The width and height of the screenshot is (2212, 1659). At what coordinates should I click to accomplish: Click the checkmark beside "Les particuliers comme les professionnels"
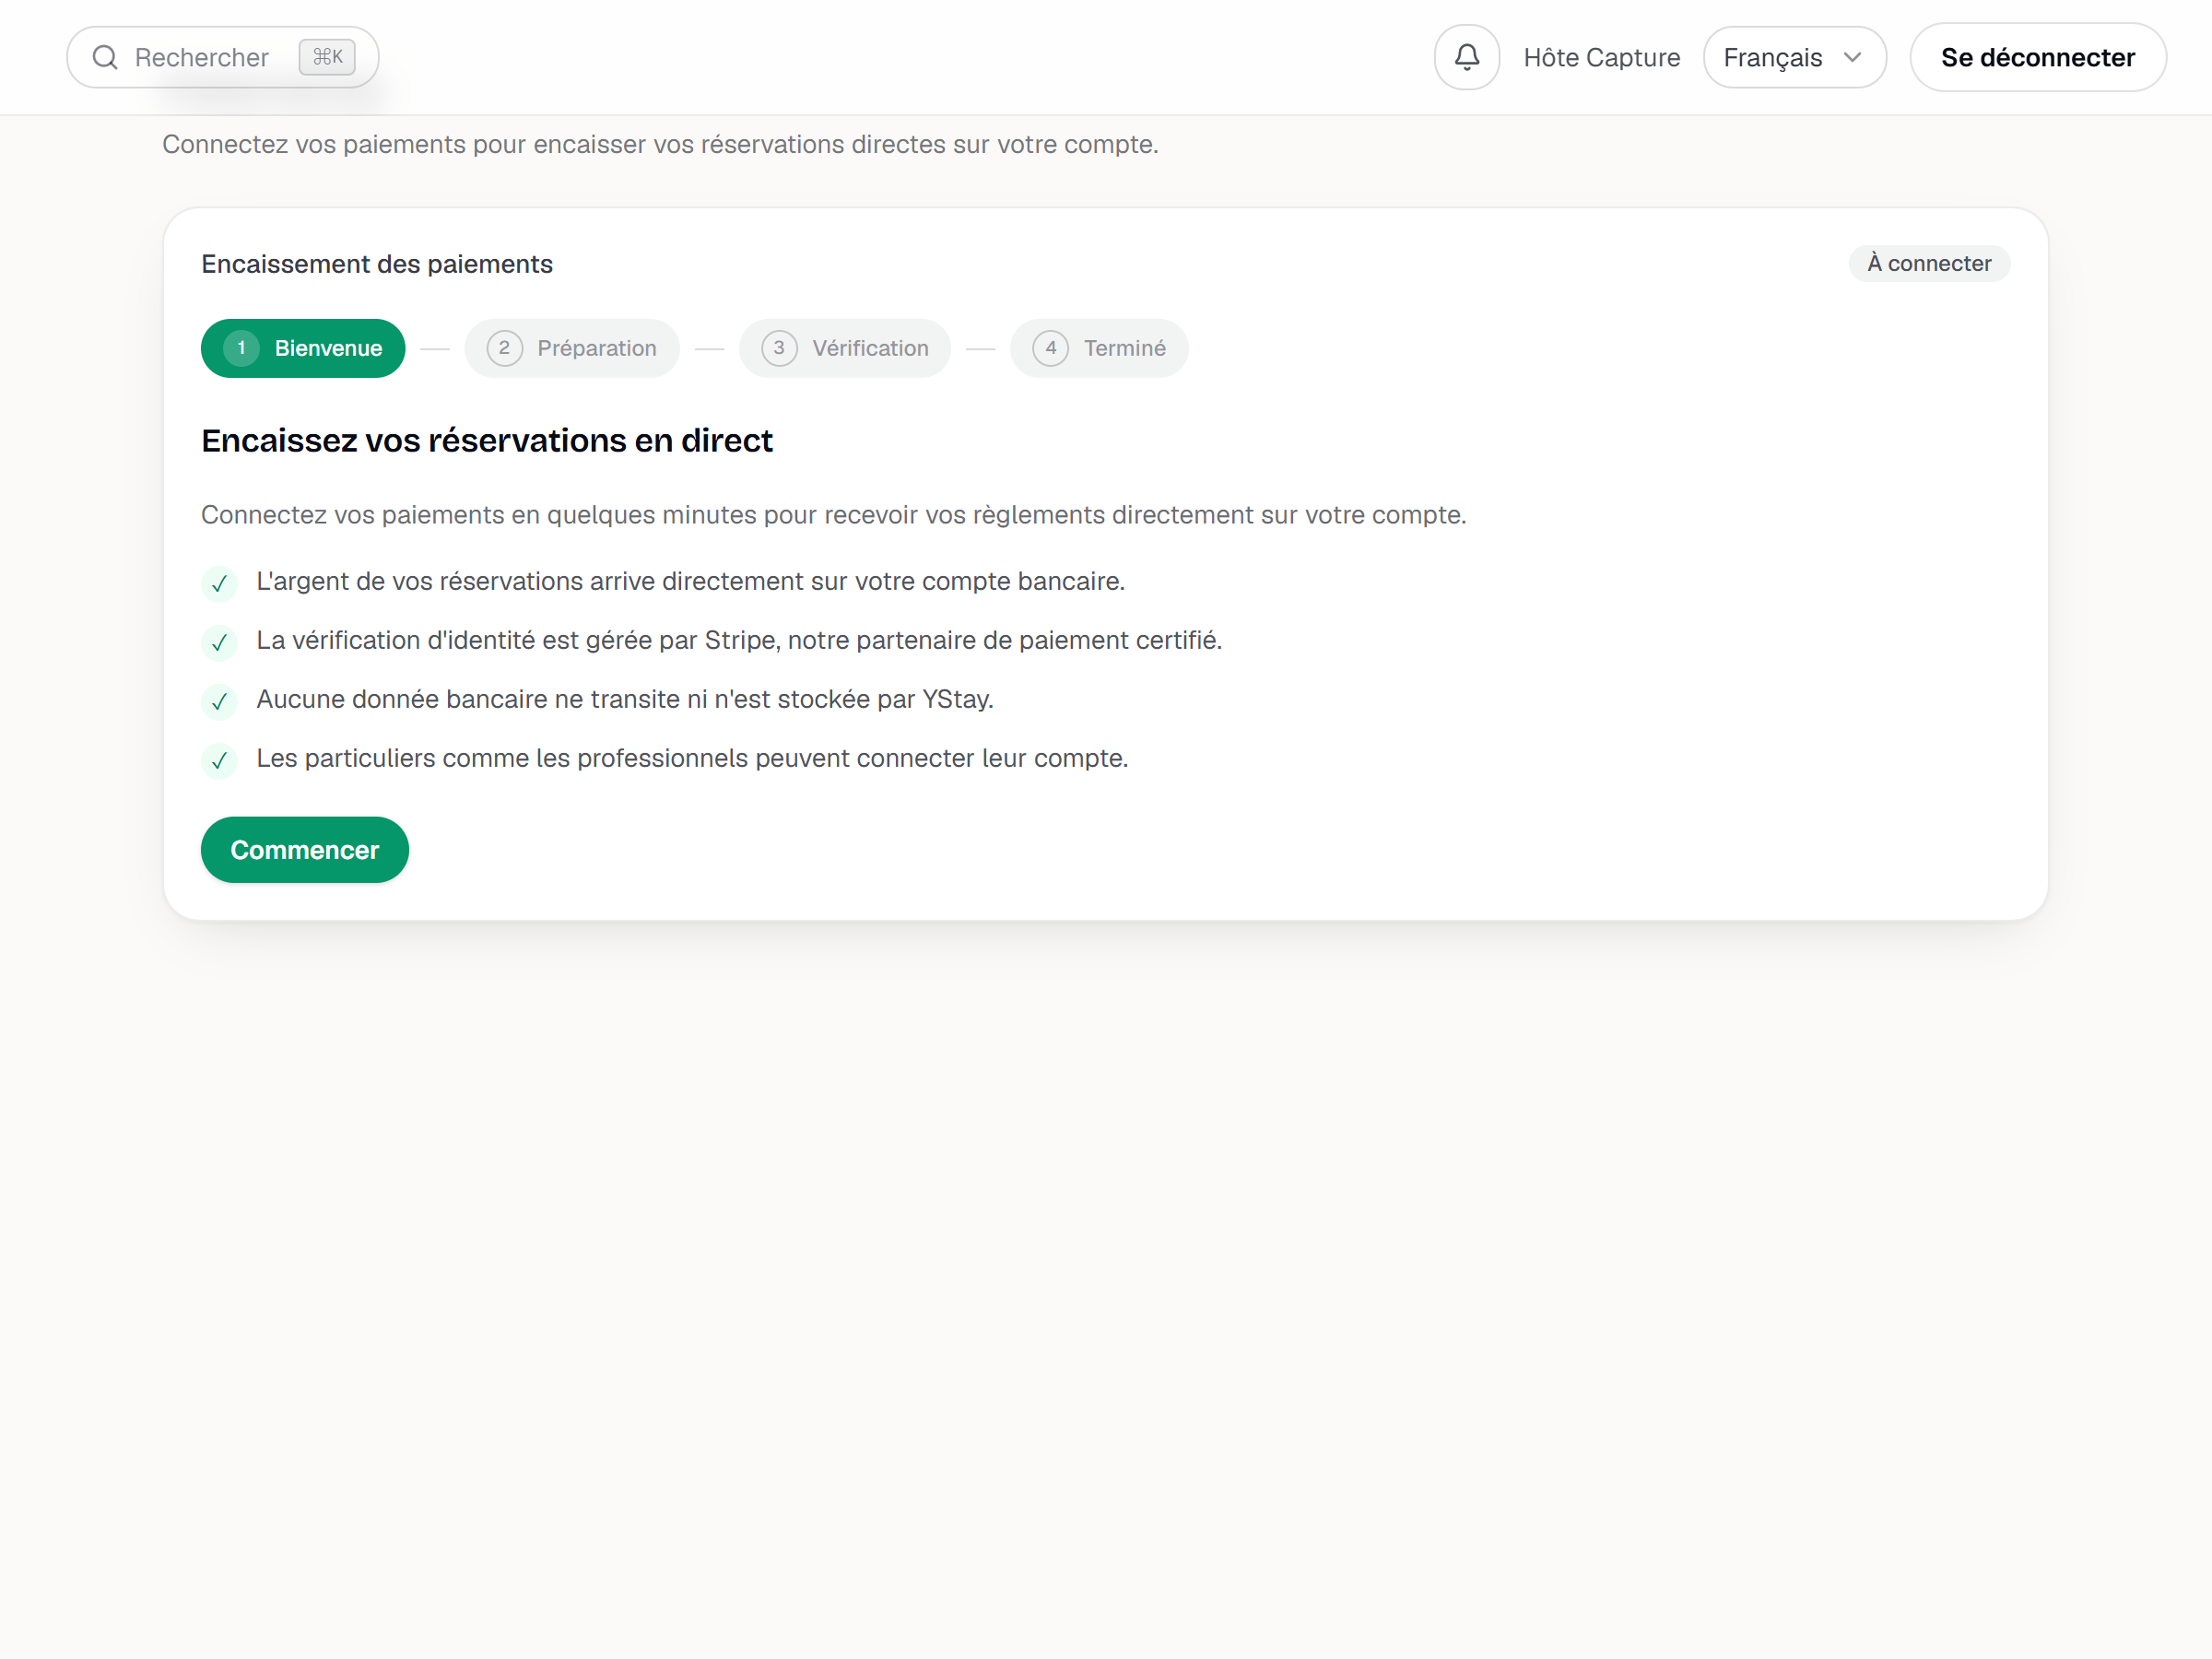[219, 761]
